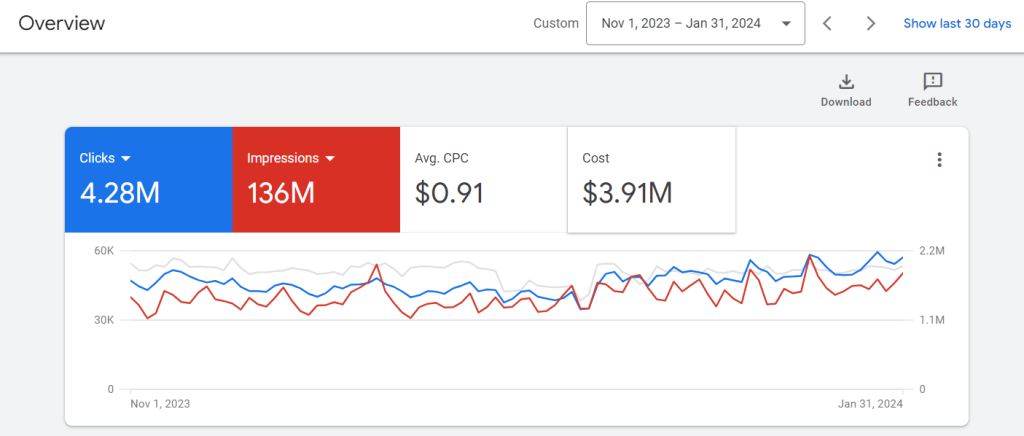
Task: Open the Nov 1, 2023 – Jan 31, 2024 date range dropdown
Action: coord(695,24)
